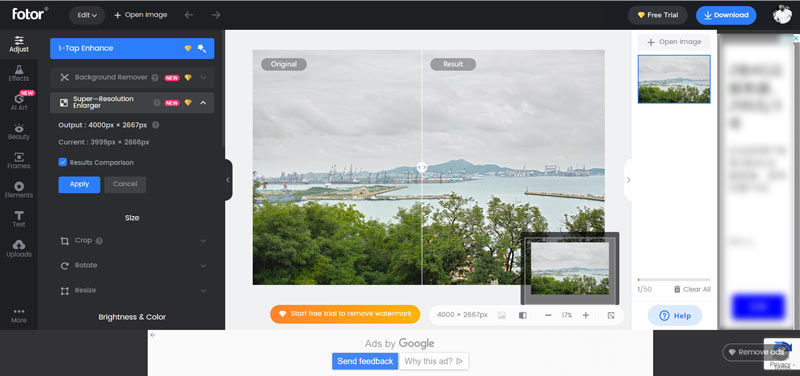This screenshot has height=376, width=800.
Task: Open the More menu in sidebar
Action: [19, 315]
